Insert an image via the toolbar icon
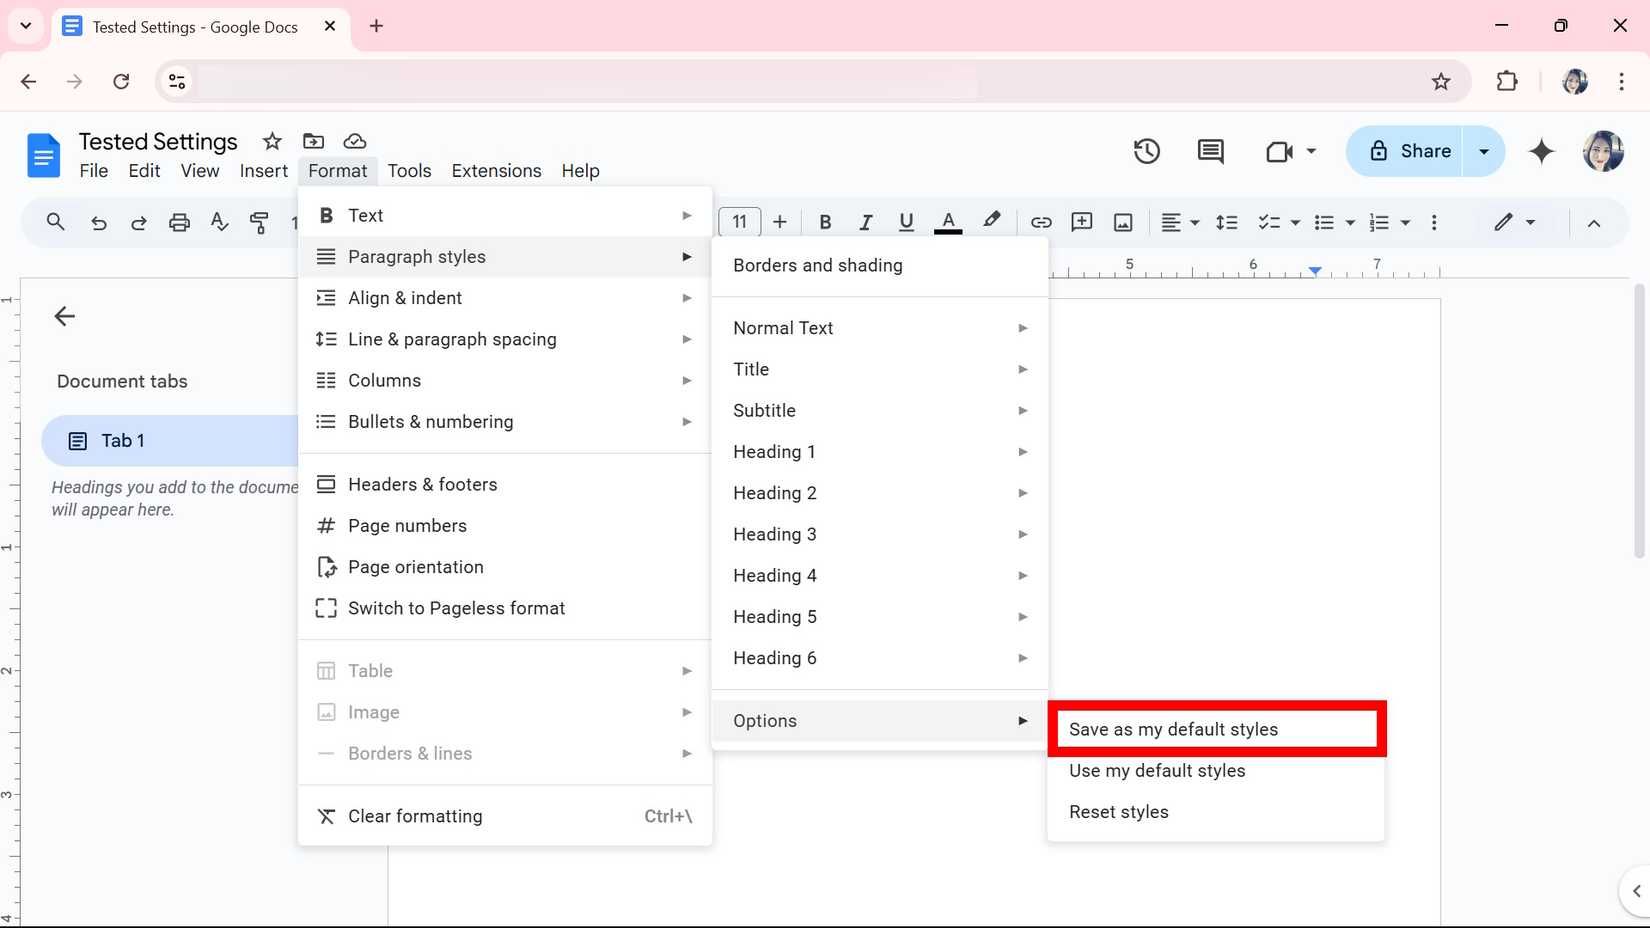Image resolution: width=1650 pixels, height=928 pixels. pos(1123,222)
